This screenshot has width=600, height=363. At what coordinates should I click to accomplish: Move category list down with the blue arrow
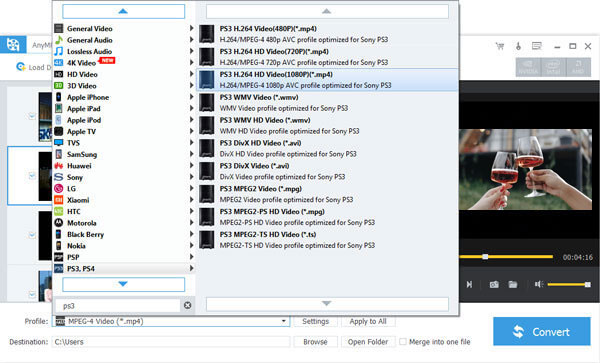(x=123, y=284)
